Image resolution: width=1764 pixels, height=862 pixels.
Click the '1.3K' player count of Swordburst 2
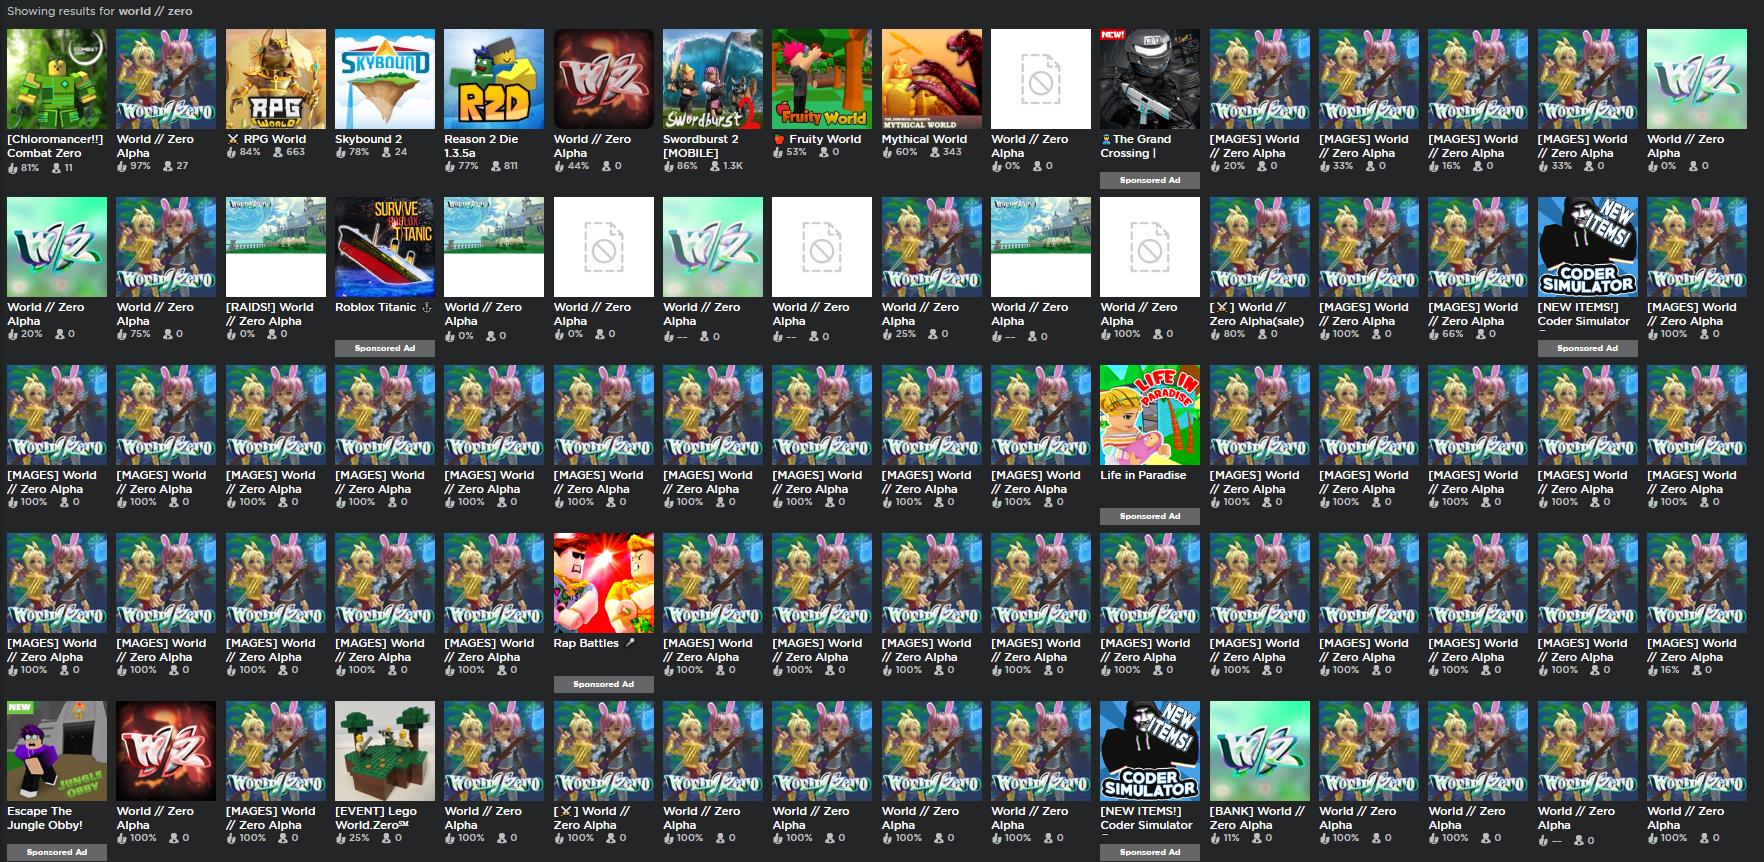(x=733, y=166)
